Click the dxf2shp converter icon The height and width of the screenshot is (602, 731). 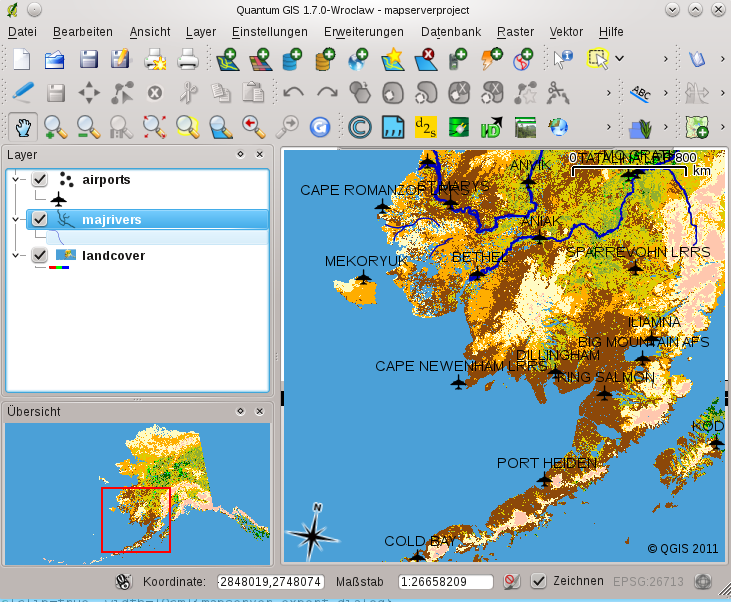426,127
